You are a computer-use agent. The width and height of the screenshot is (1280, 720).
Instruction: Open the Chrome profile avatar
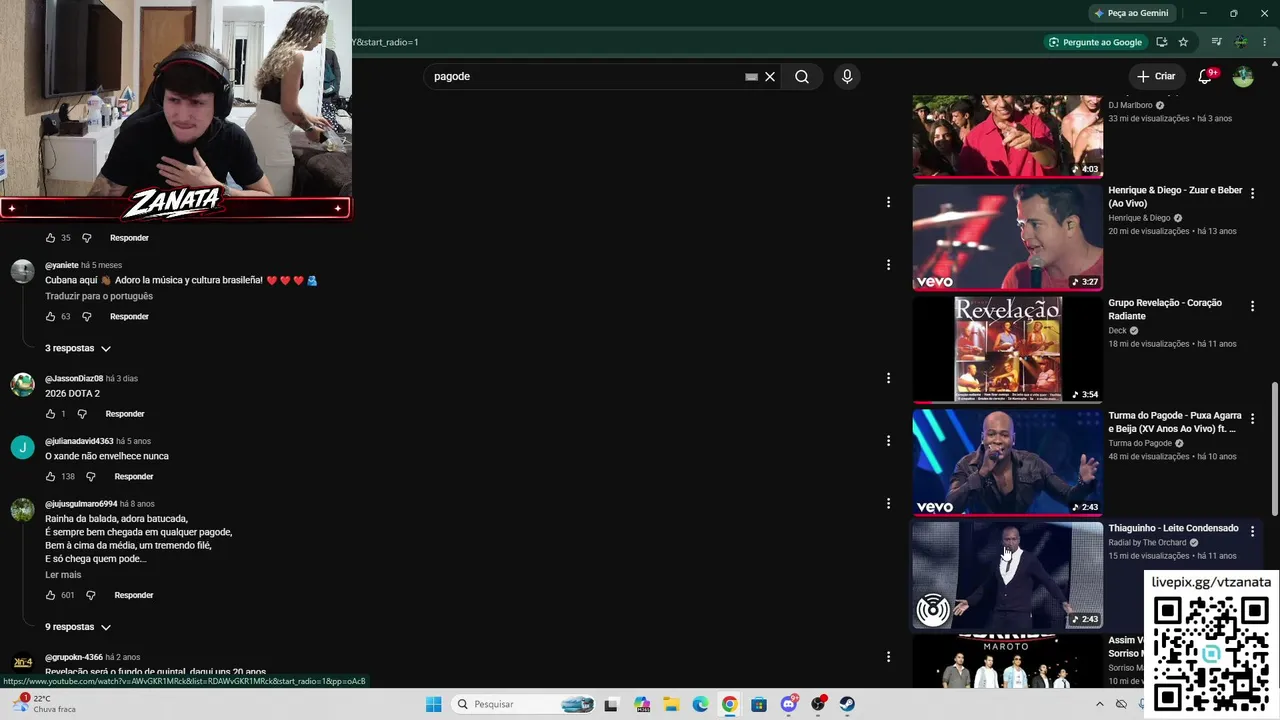tap(1241, 42)
